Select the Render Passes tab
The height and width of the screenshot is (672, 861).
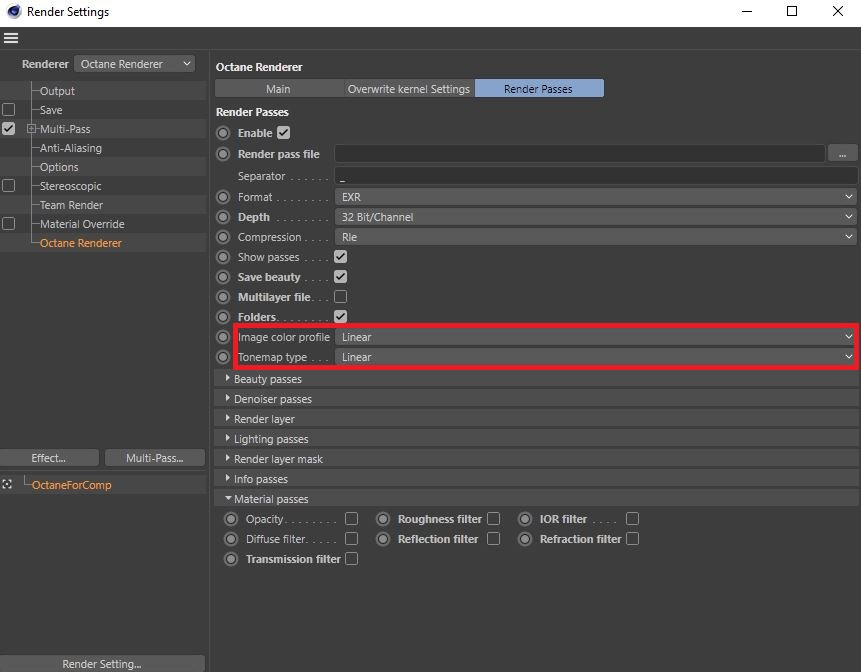[539, 89]
